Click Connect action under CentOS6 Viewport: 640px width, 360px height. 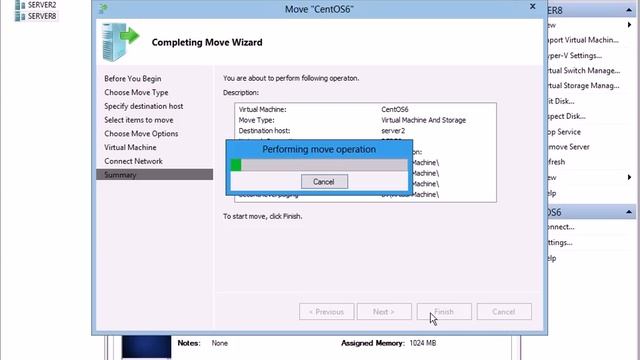[x=561, y=227]
